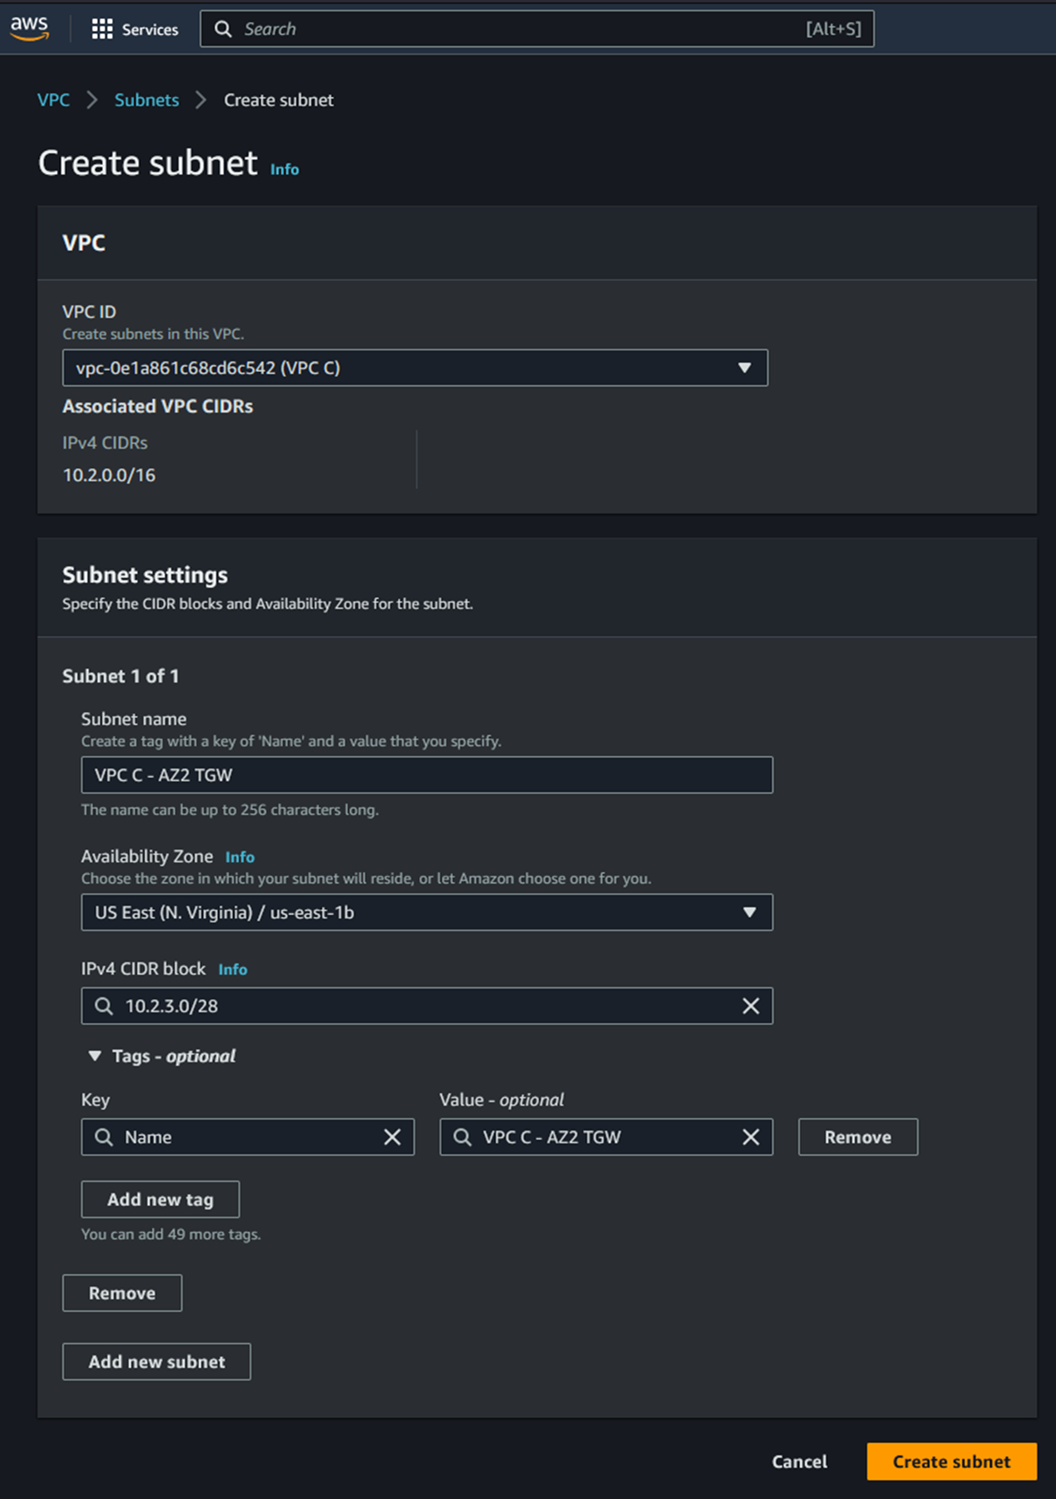1056x1499 pixels.
Task: Go to VPC breadcrumb link
Action: point(53,100)
